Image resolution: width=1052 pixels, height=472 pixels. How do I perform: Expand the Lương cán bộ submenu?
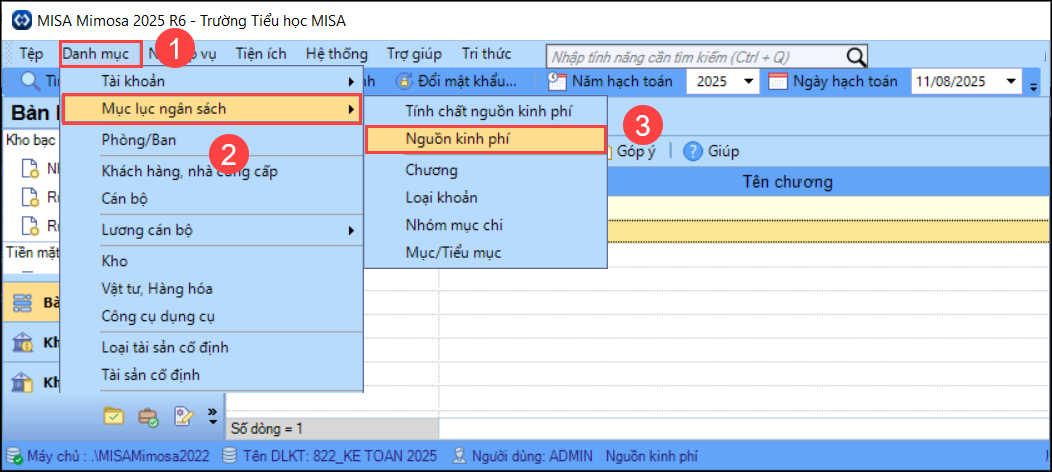351,231
